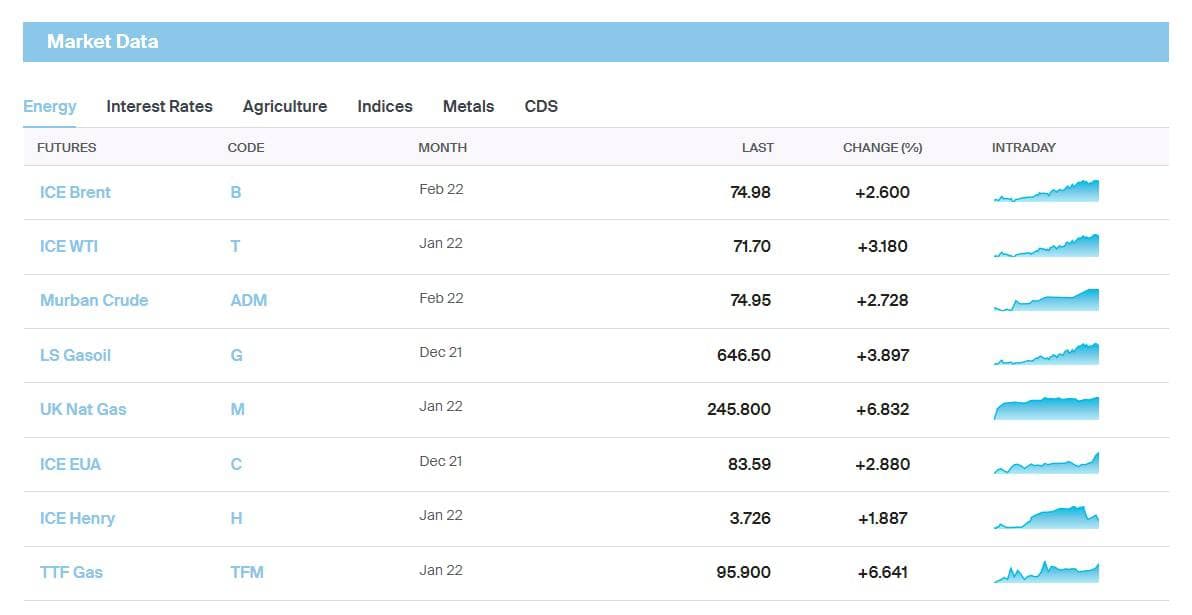This screenshot has width=1192, height=615.
Task: Click the UK Nat Gas intraday chart
Action: 1046,409
